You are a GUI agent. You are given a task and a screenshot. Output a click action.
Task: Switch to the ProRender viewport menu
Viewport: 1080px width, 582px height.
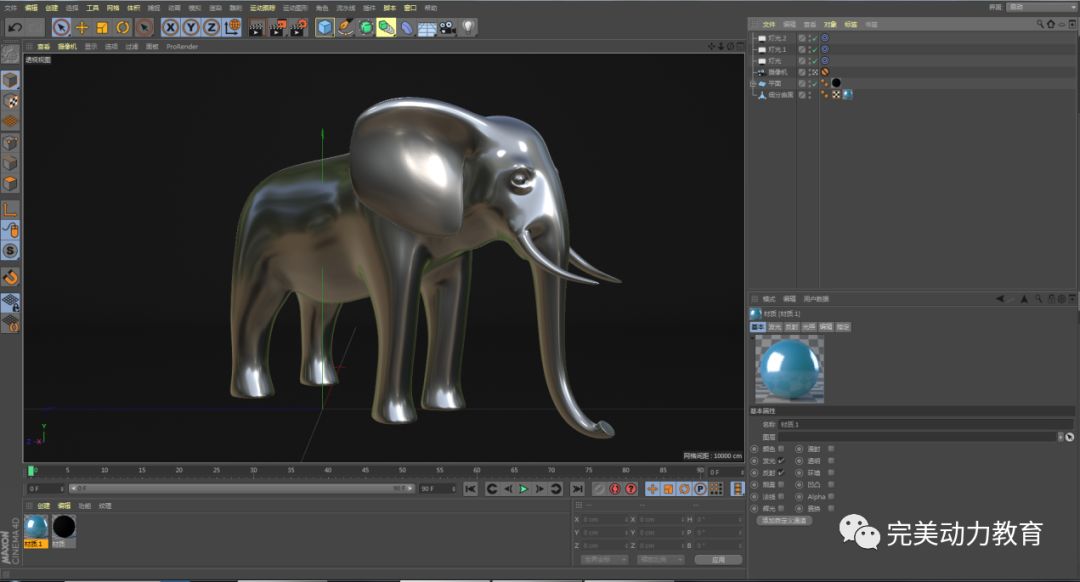tap(181, 46)
